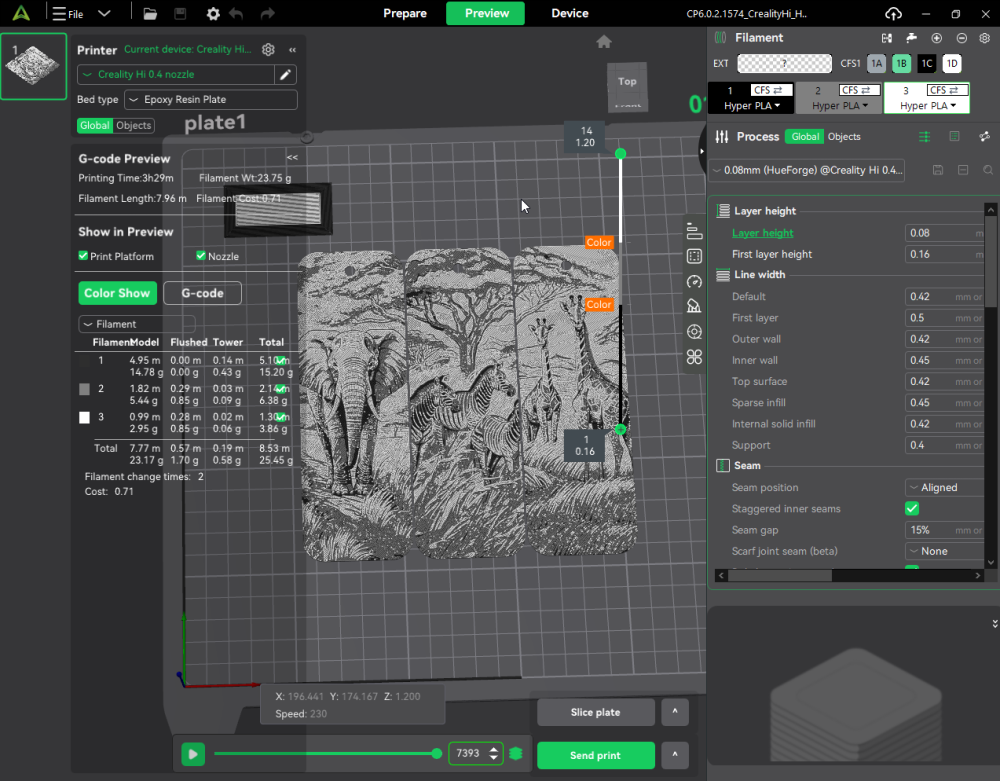Select the G-code tab

[202, 293]
